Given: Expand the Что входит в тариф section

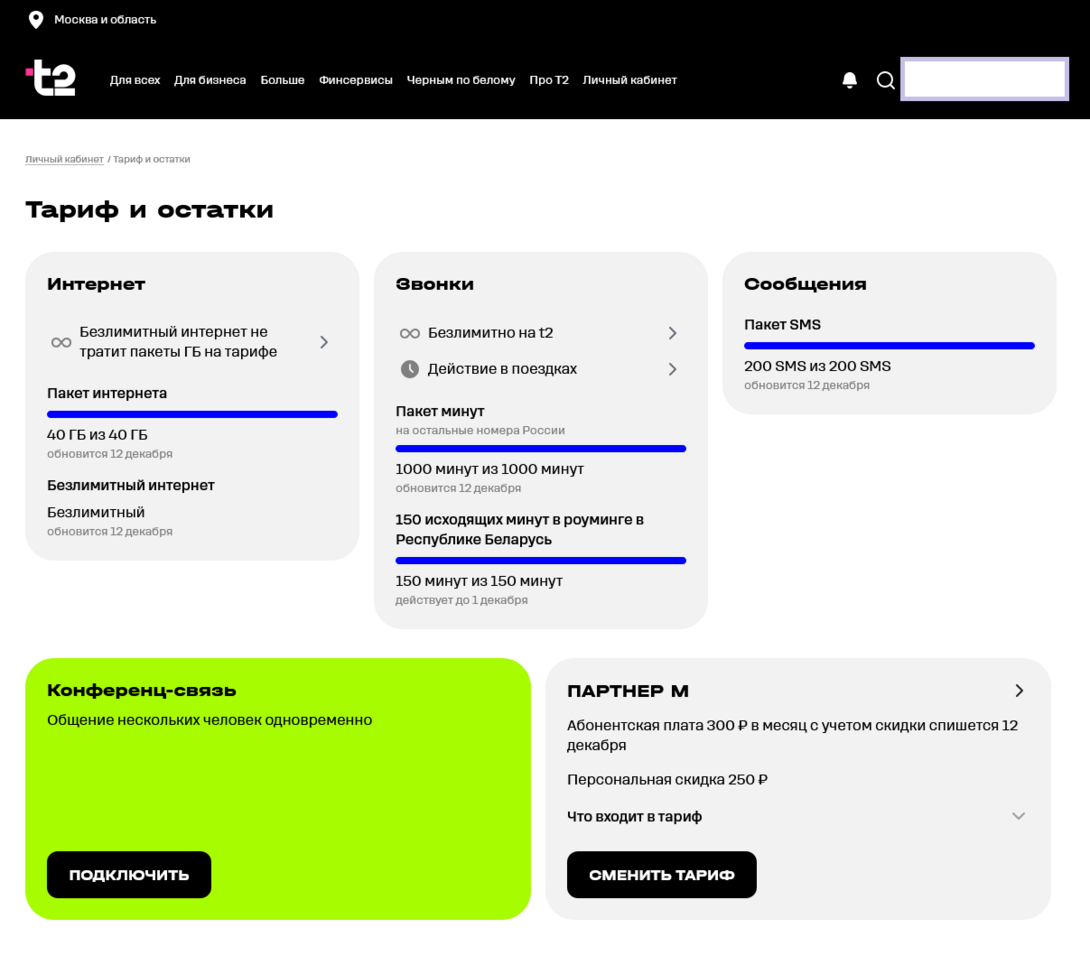Looking at the screenshot, I should (1018, 816).
